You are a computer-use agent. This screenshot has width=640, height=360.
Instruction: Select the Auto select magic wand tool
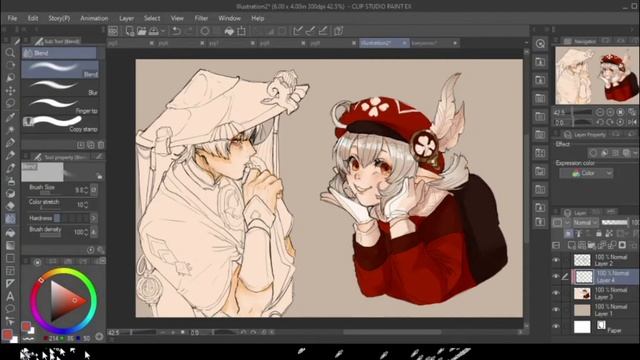click(x=10, y=130)
